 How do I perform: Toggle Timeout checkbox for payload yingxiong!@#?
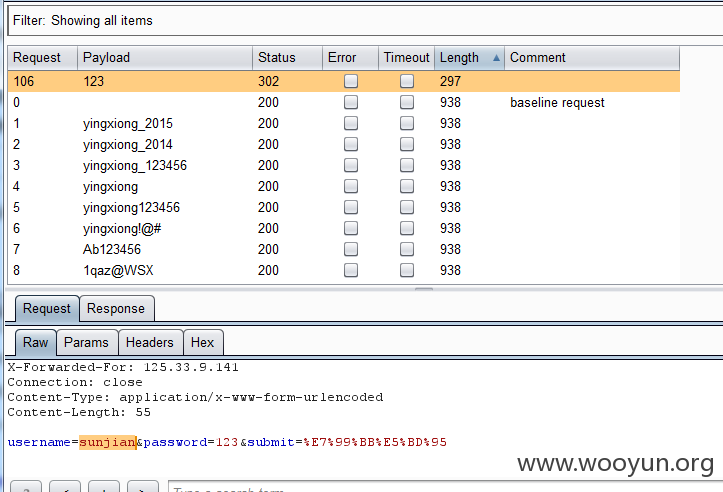point(407,228)
